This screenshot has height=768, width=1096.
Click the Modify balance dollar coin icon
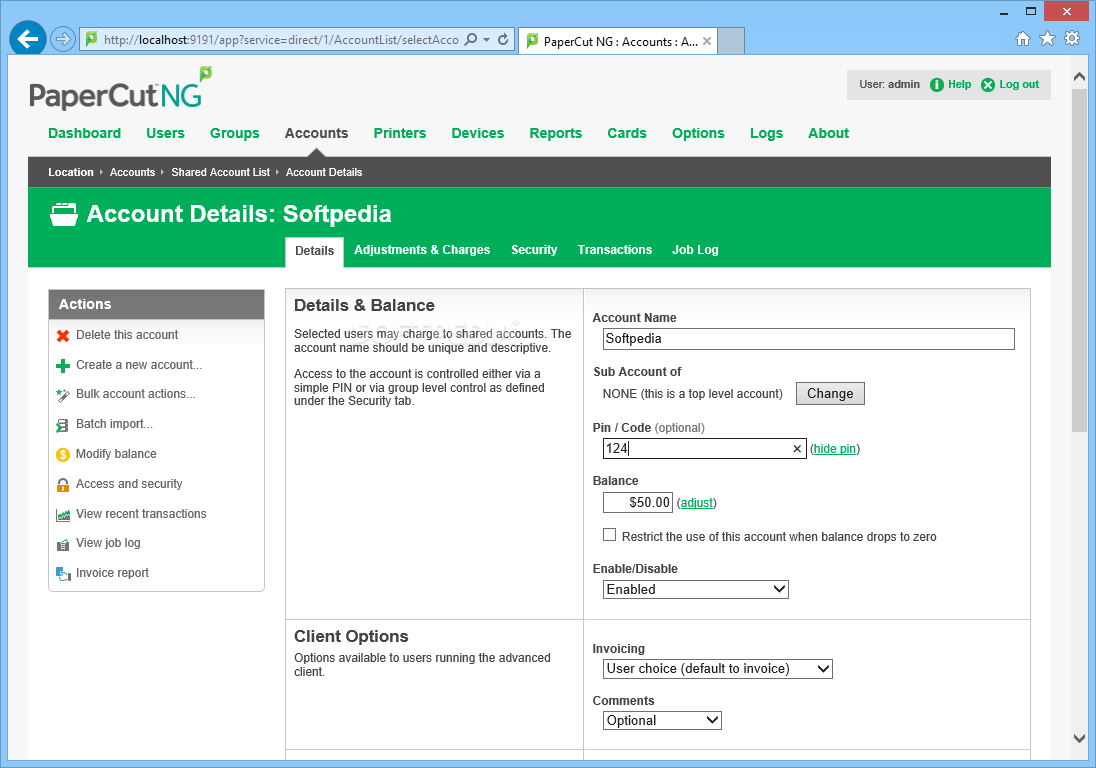63,455
